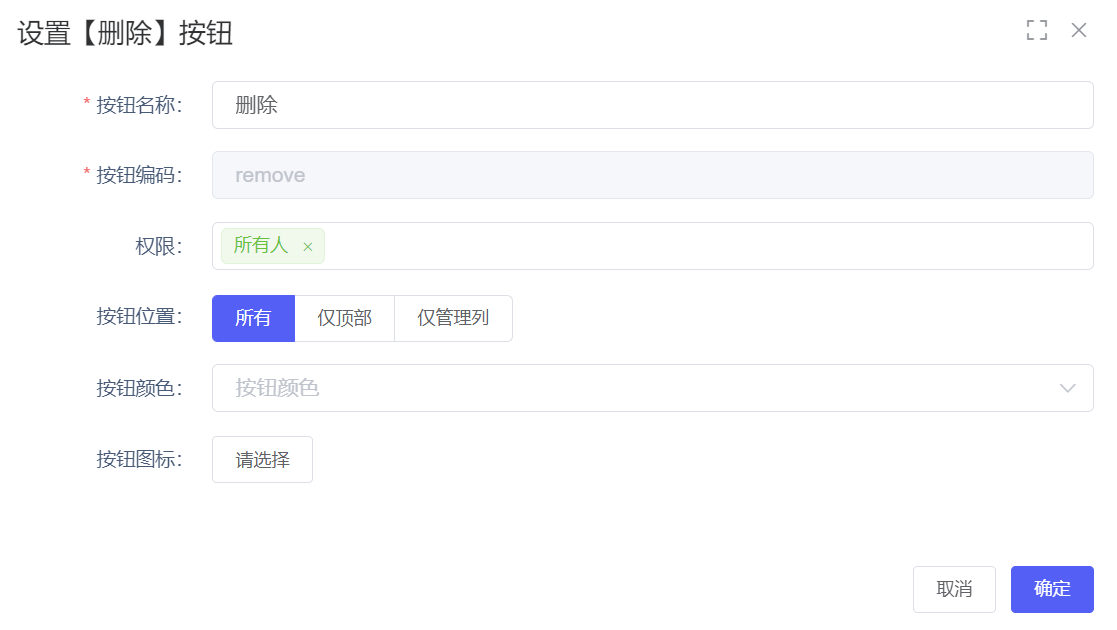
Task: Choose the 仅顶部 position option
Action: 344,318
